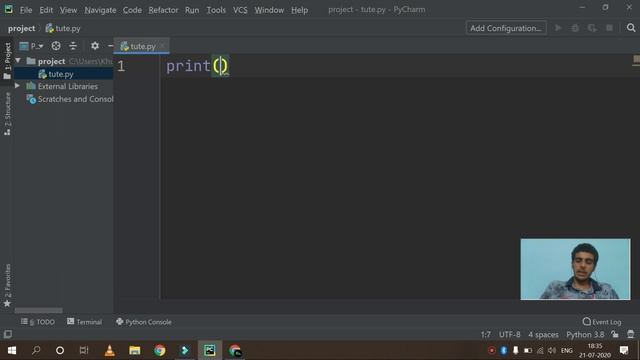Viewport: 640px width, 360px height.
Task: Click the Windows Start button
Action: 12,350
